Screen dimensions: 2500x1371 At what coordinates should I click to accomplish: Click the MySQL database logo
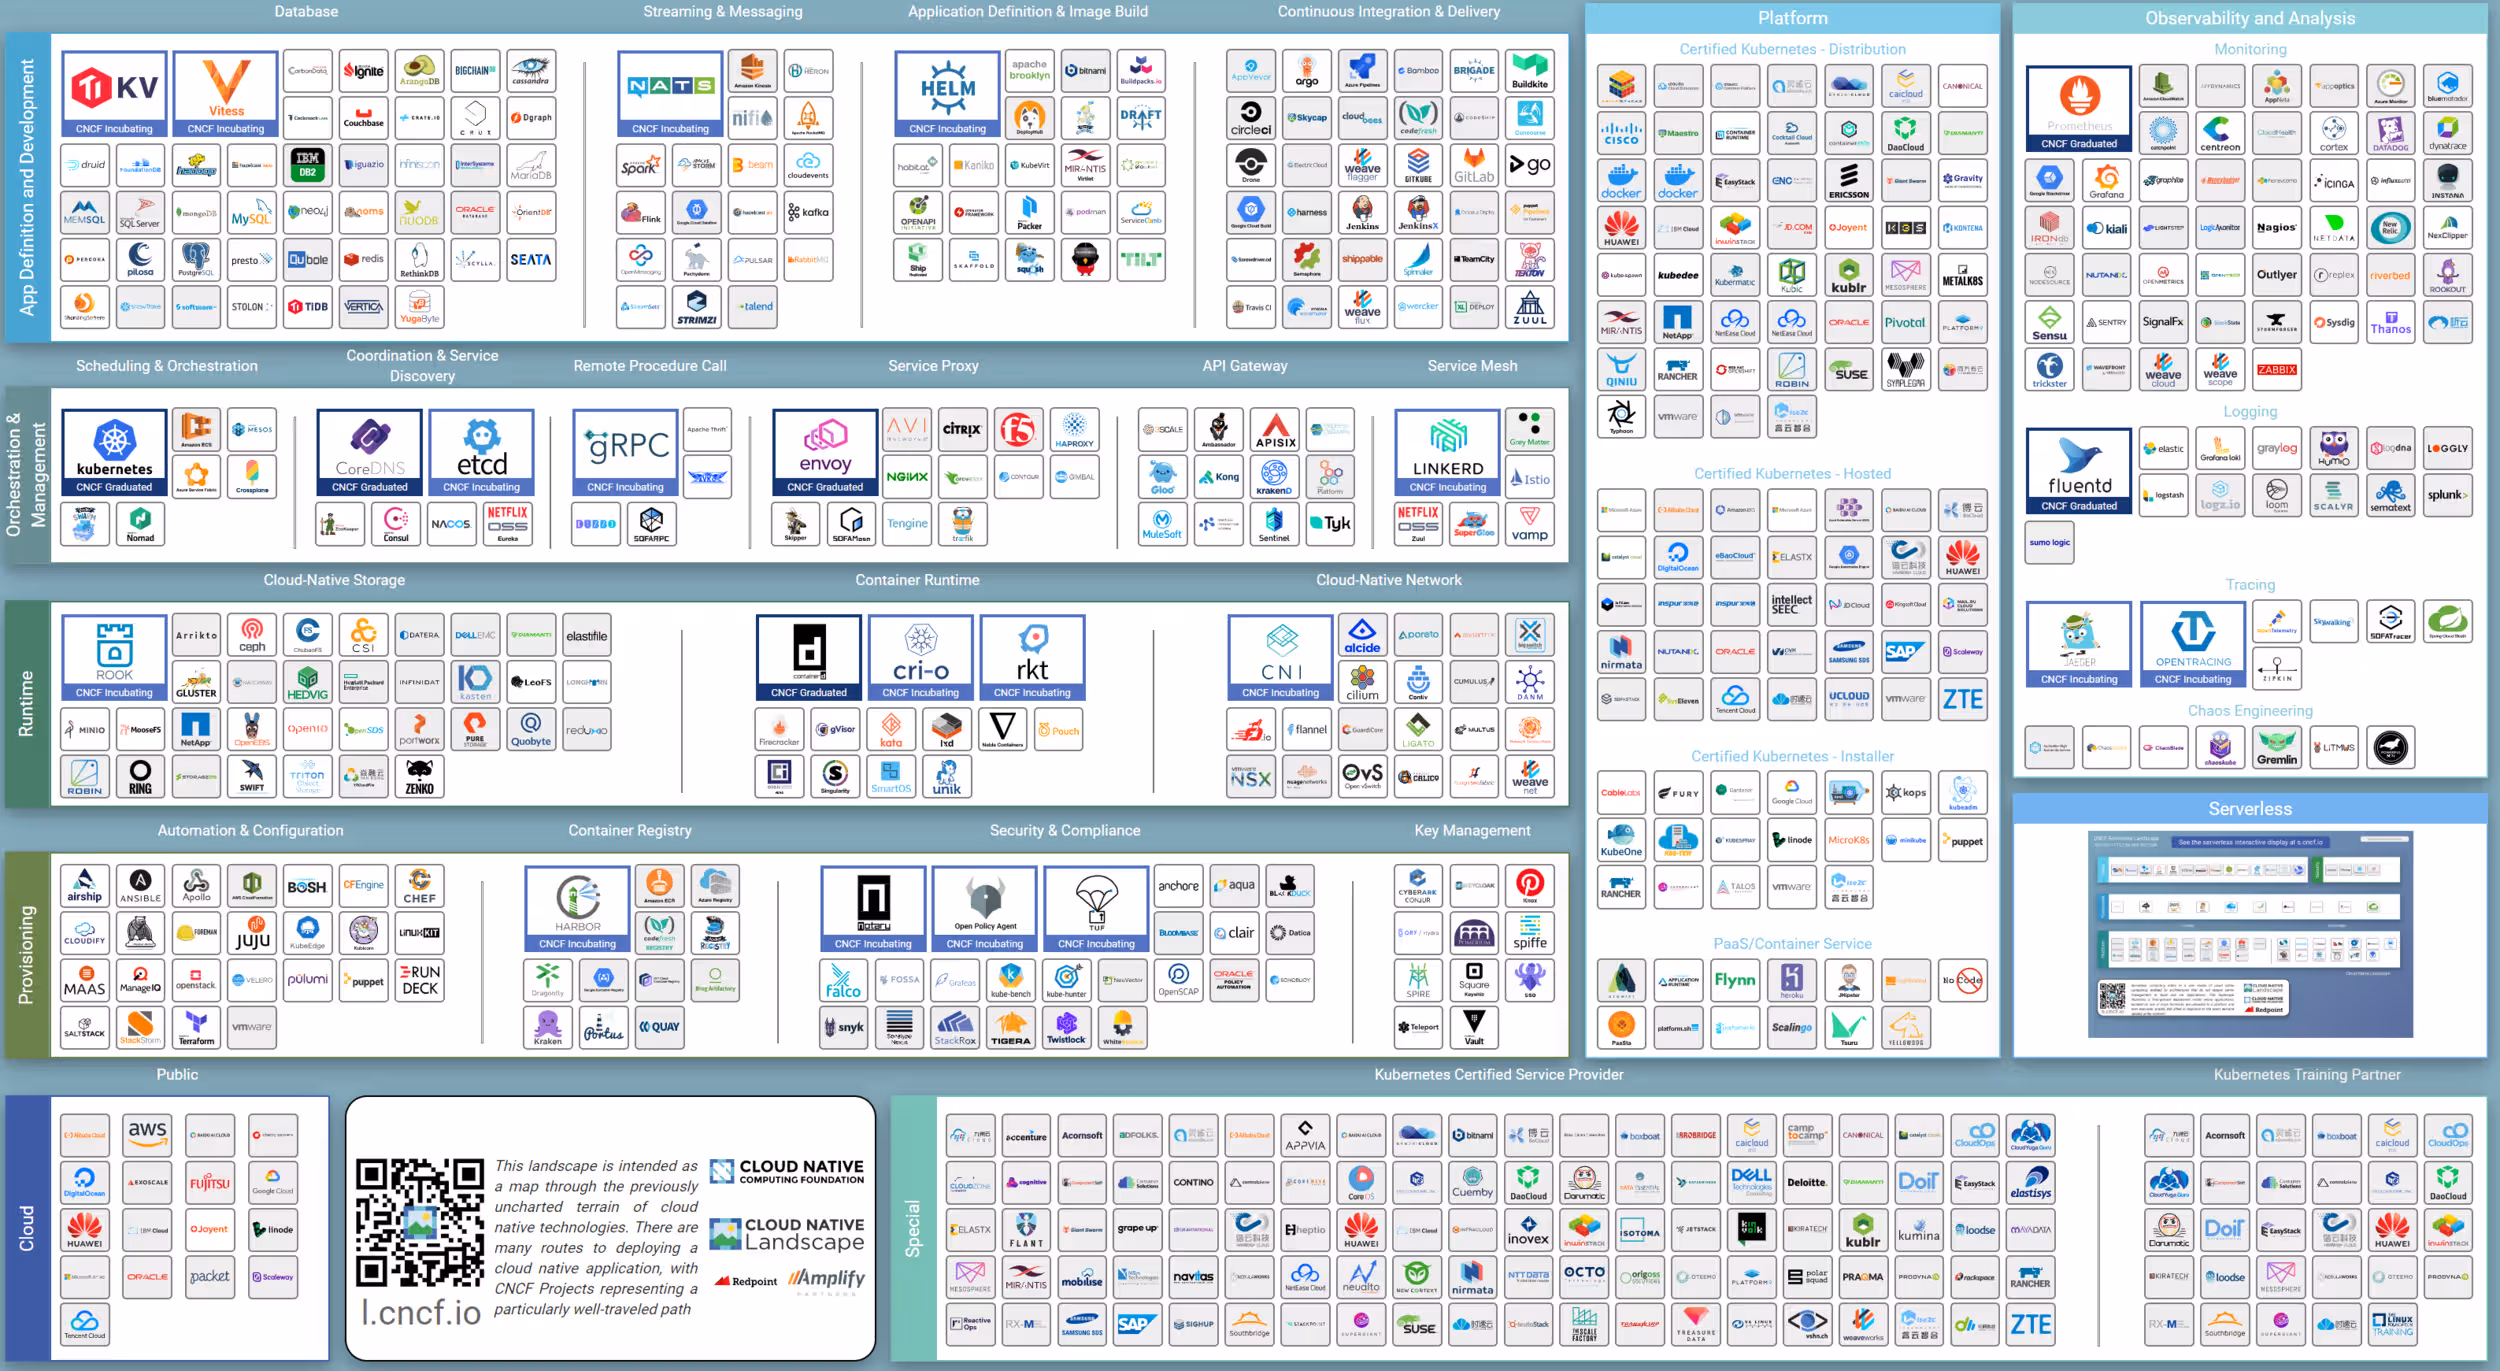click(252, 212)
